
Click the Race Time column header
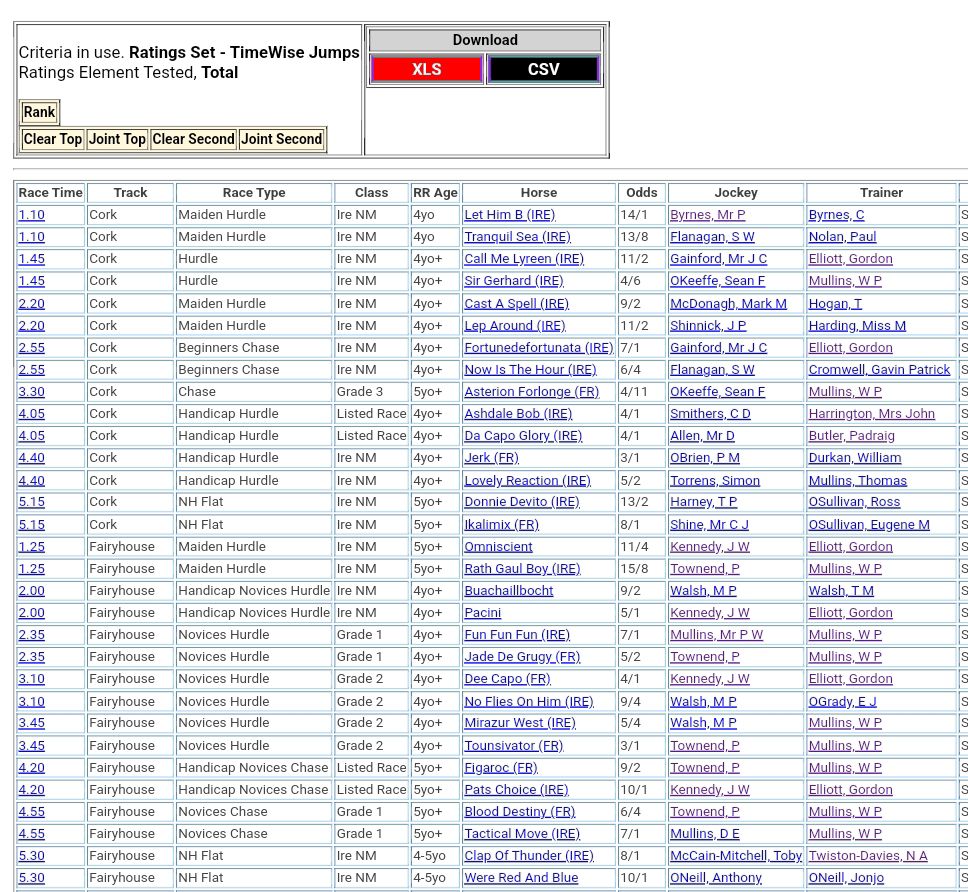50,192
